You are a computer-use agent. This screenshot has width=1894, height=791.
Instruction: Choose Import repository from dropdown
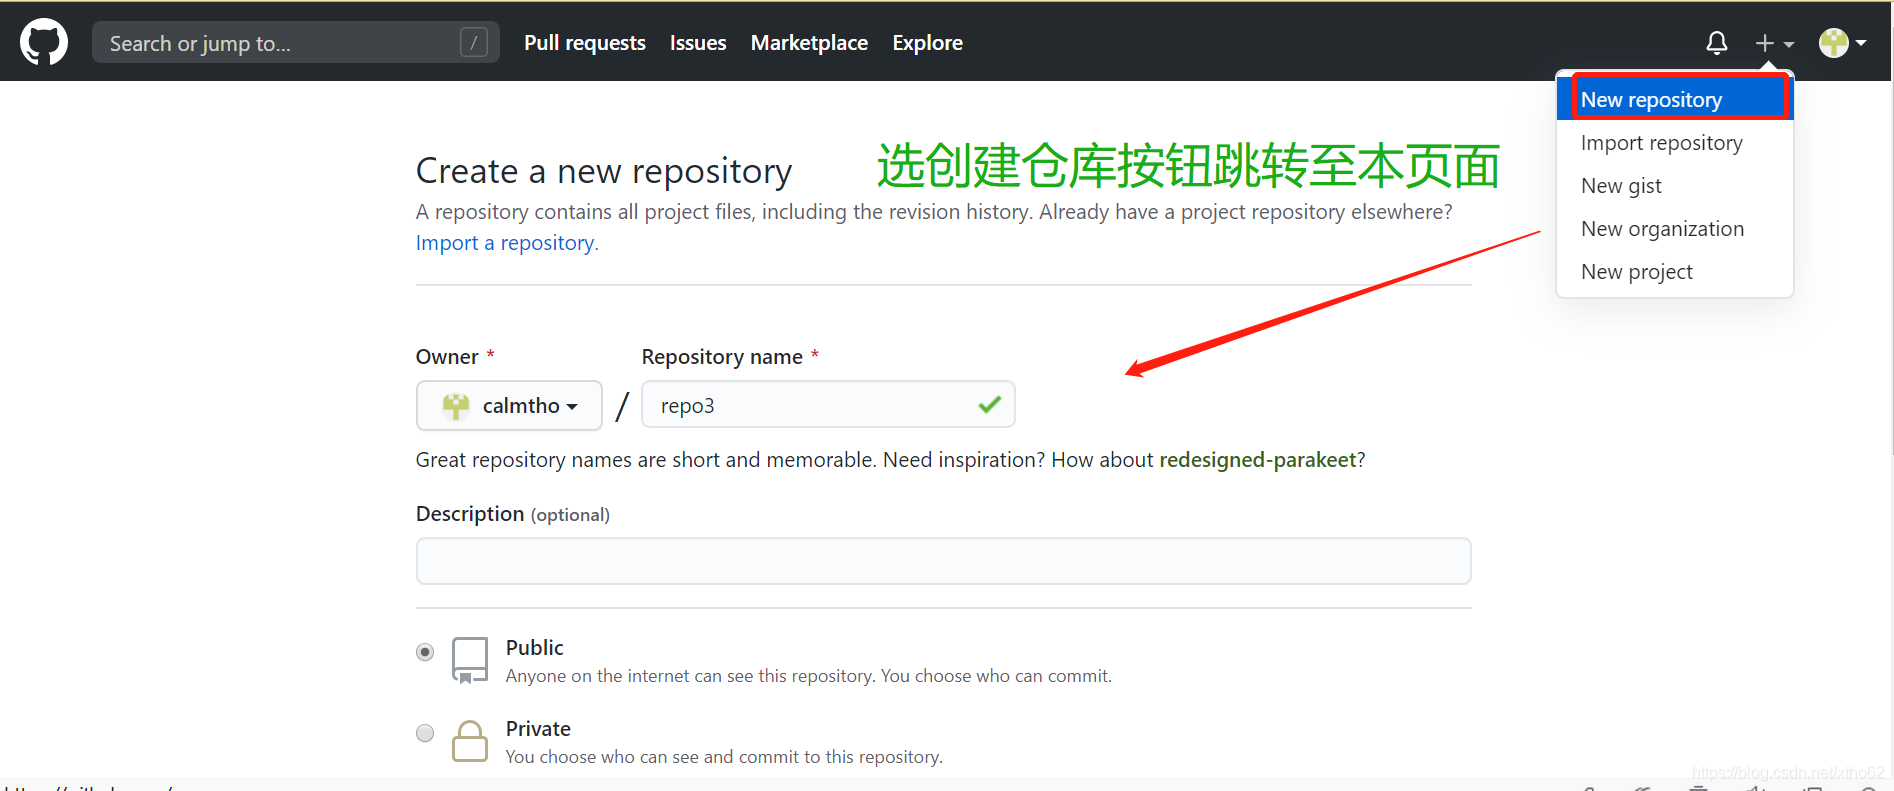1675,142
